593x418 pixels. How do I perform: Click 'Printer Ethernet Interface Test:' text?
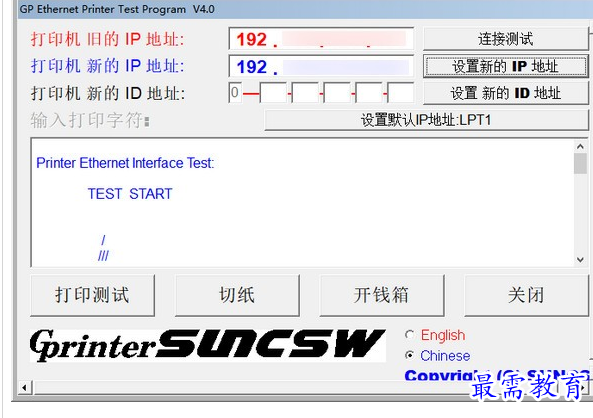pyautogui.click(x=125, y=163)
